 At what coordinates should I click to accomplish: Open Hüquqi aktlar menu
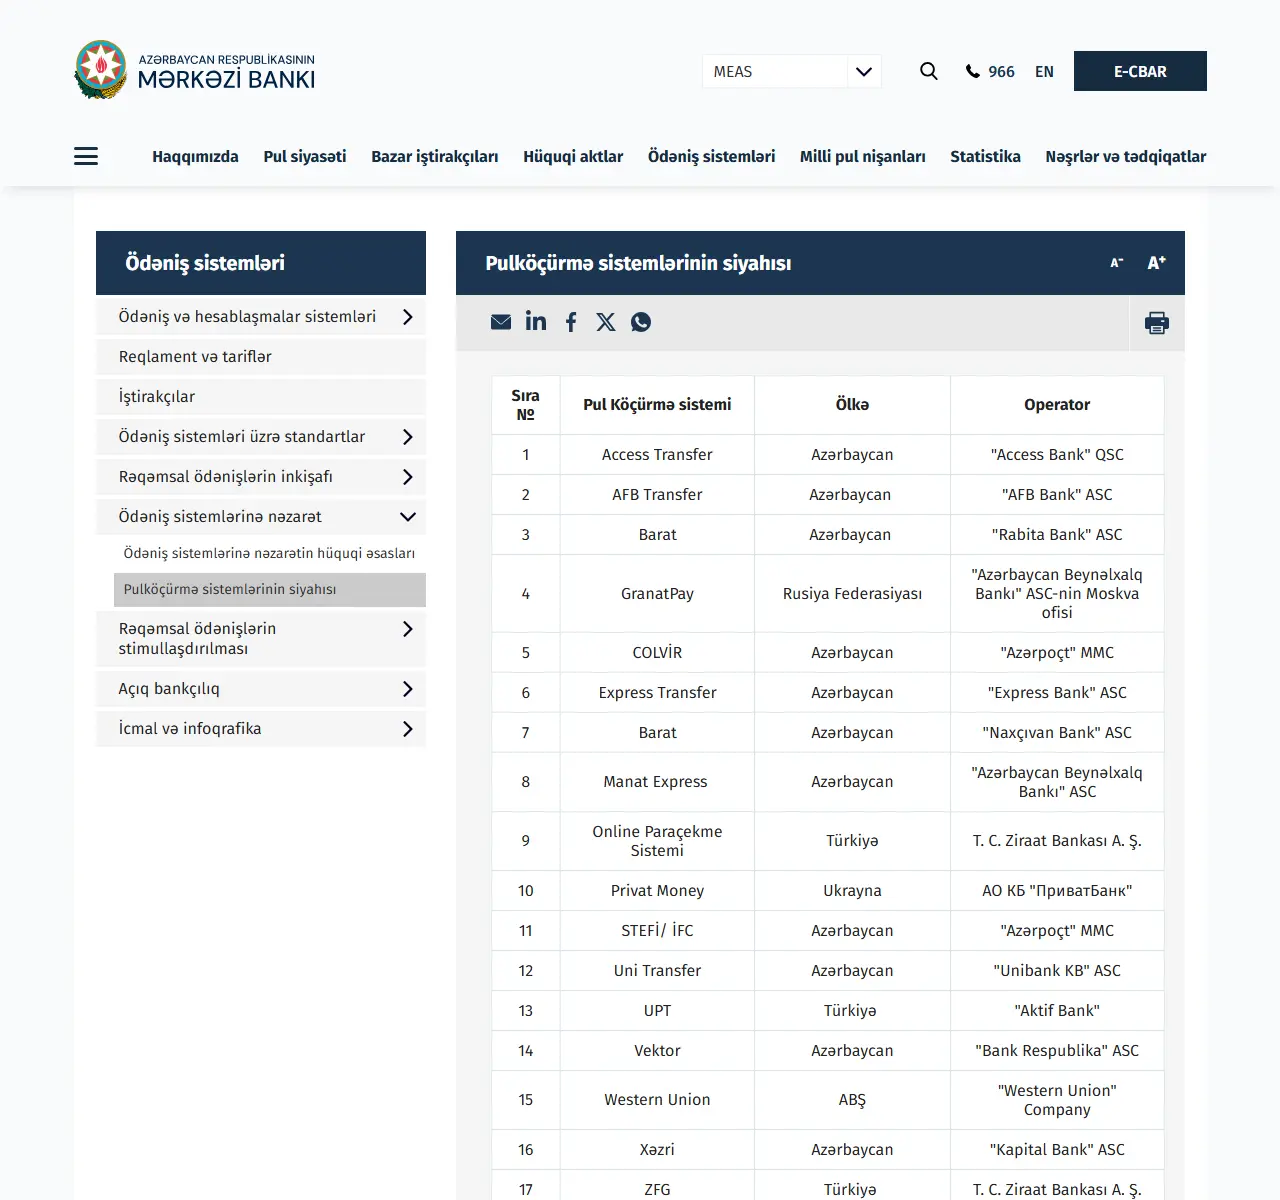click(x=573, y=157)
